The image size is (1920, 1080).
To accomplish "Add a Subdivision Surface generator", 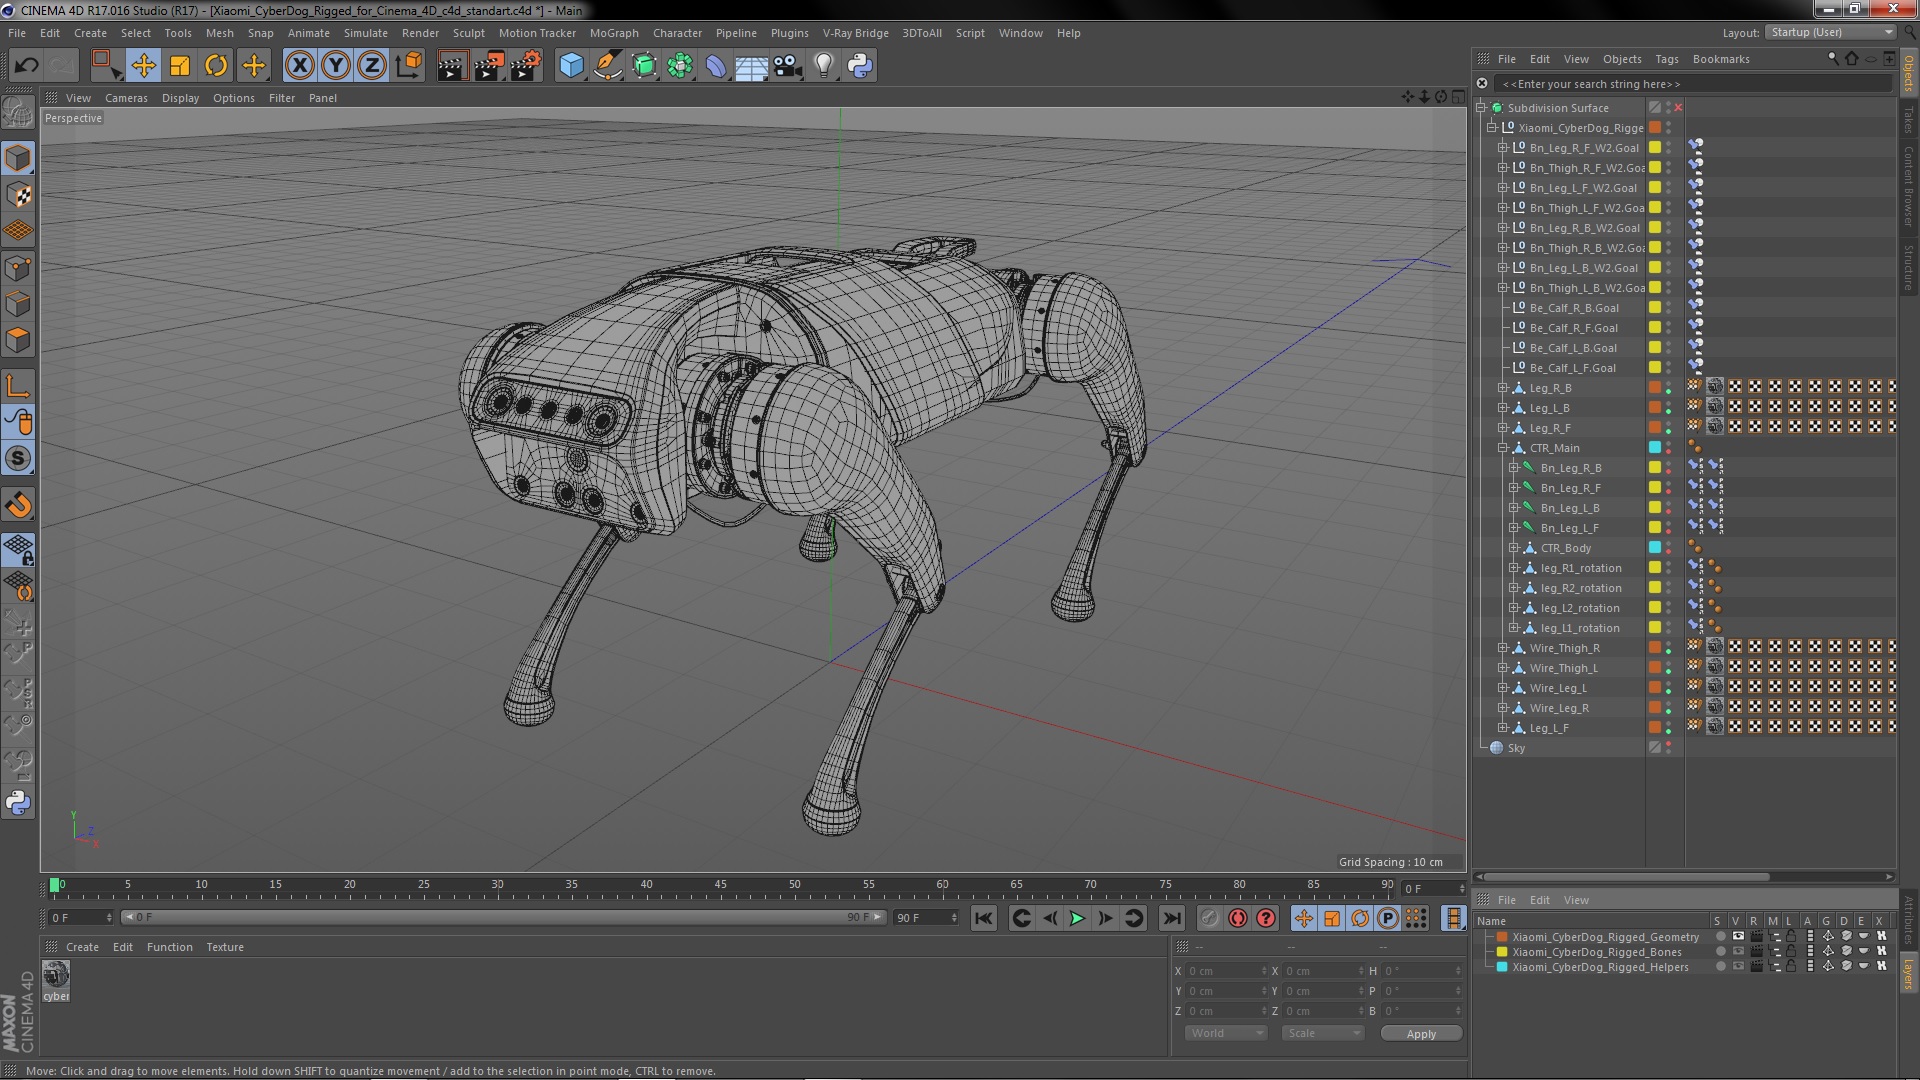I will [x=644, y=66].
